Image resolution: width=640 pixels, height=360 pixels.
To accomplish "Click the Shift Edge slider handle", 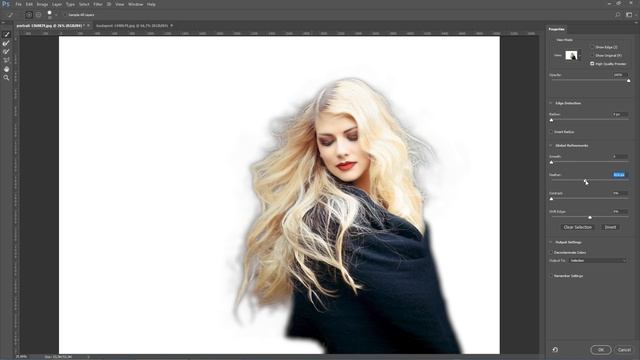I will pos(590,218).
